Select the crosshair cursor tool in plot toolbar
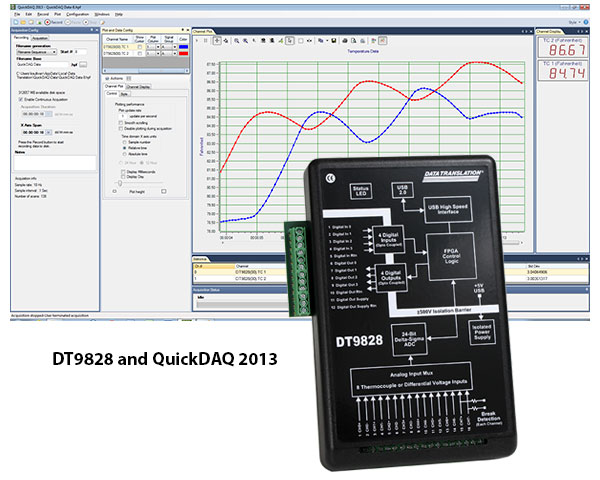 point(217,41)
